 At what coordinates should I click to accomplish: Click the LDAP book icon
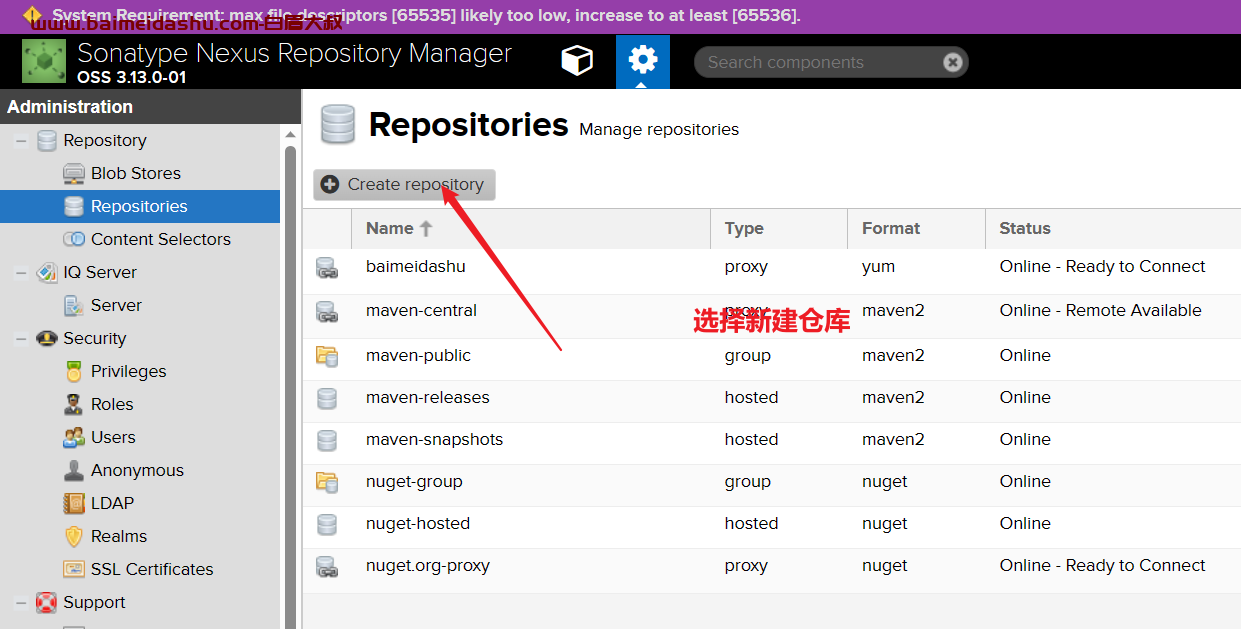(74, 503)
